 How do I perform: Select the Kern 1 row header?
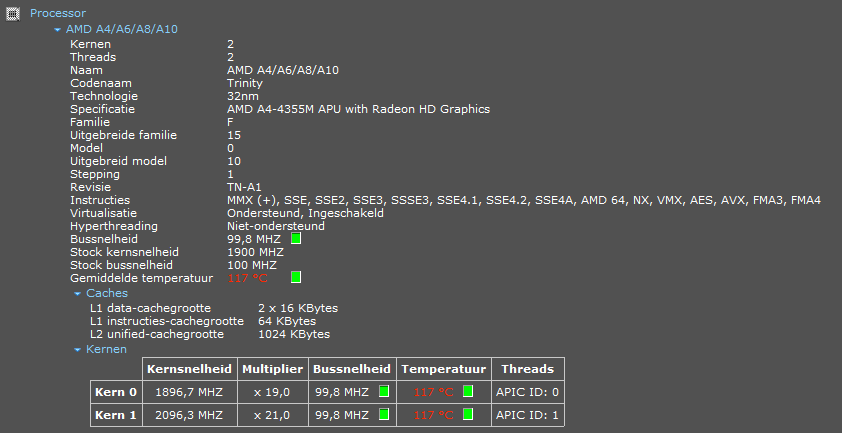116,415
